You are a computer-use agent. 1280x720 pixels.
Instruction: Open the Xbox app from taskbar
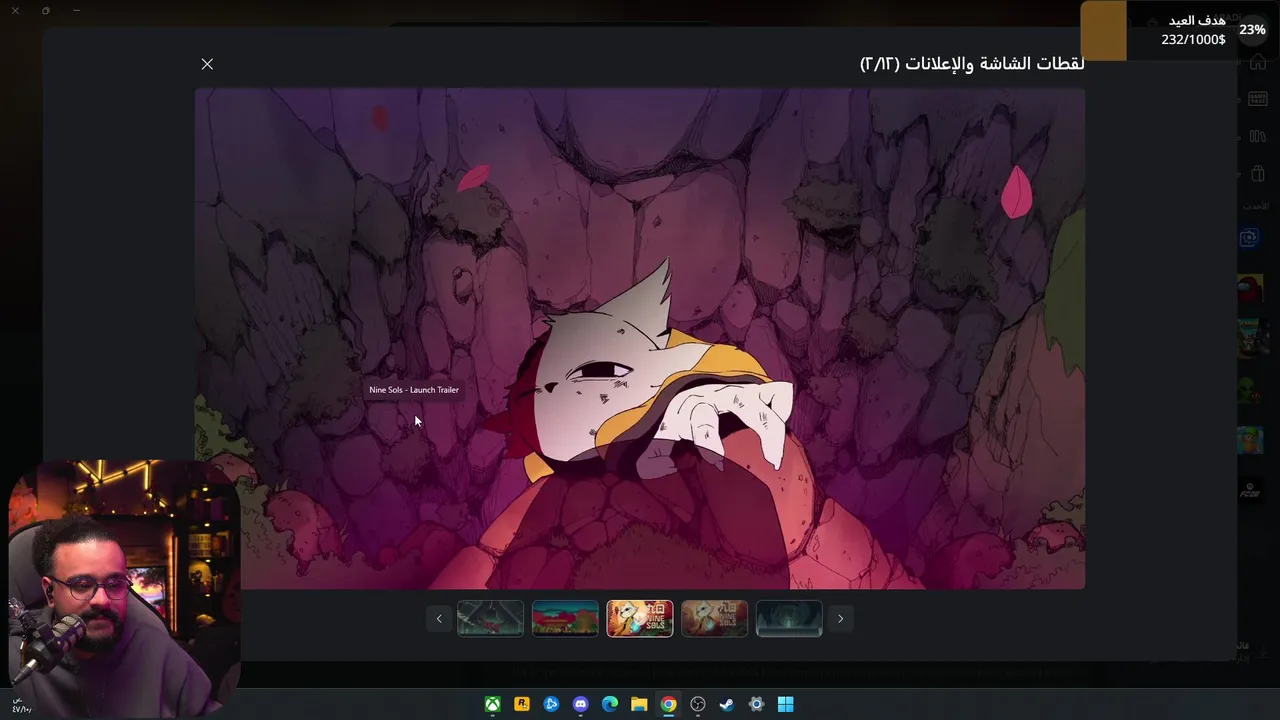tap(493, 704)
